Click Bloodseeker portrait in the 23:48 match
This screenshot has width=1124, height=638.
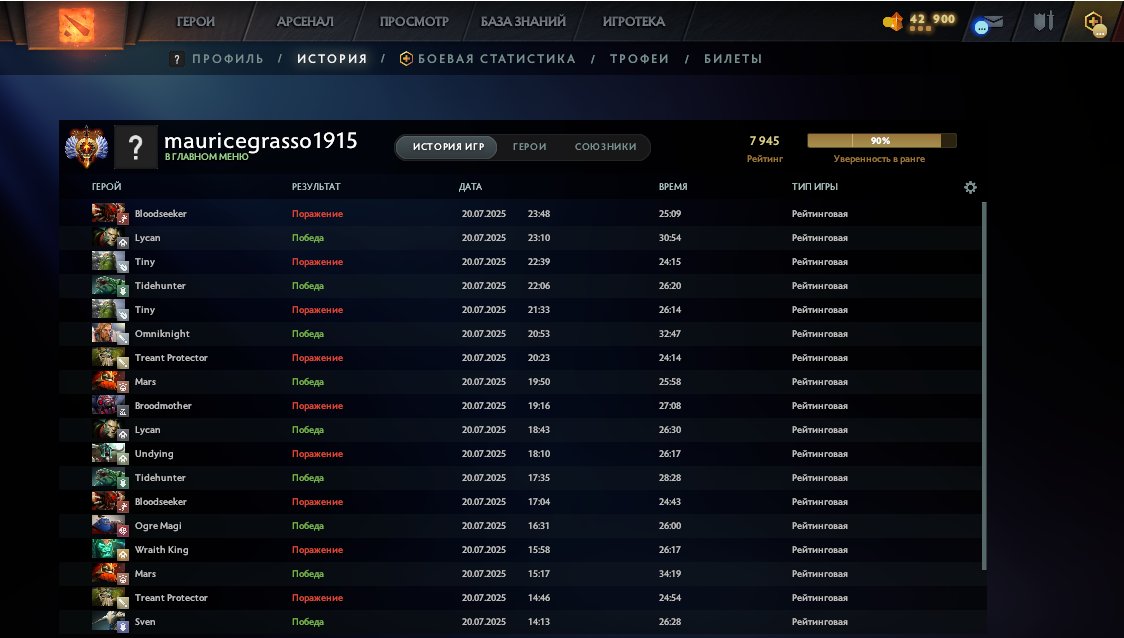110,214
